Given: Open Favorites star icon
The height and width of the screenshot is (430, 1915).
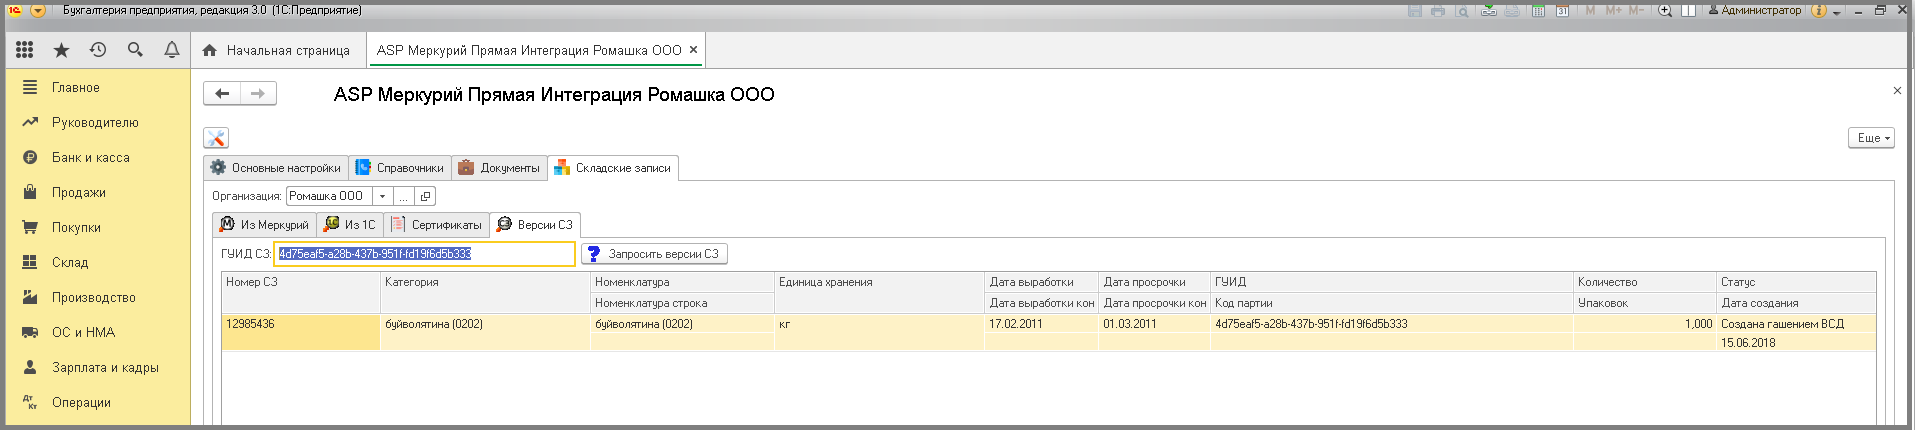Looking at the screenshot, I should [x=61, y=50].
